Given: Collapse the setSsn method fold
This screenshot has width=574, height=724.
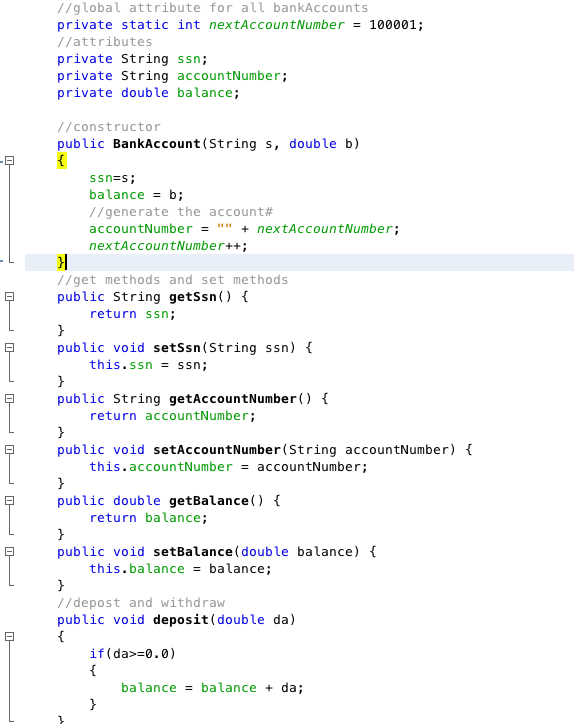Looking at the screenshot, I should [x=9, y=348].
